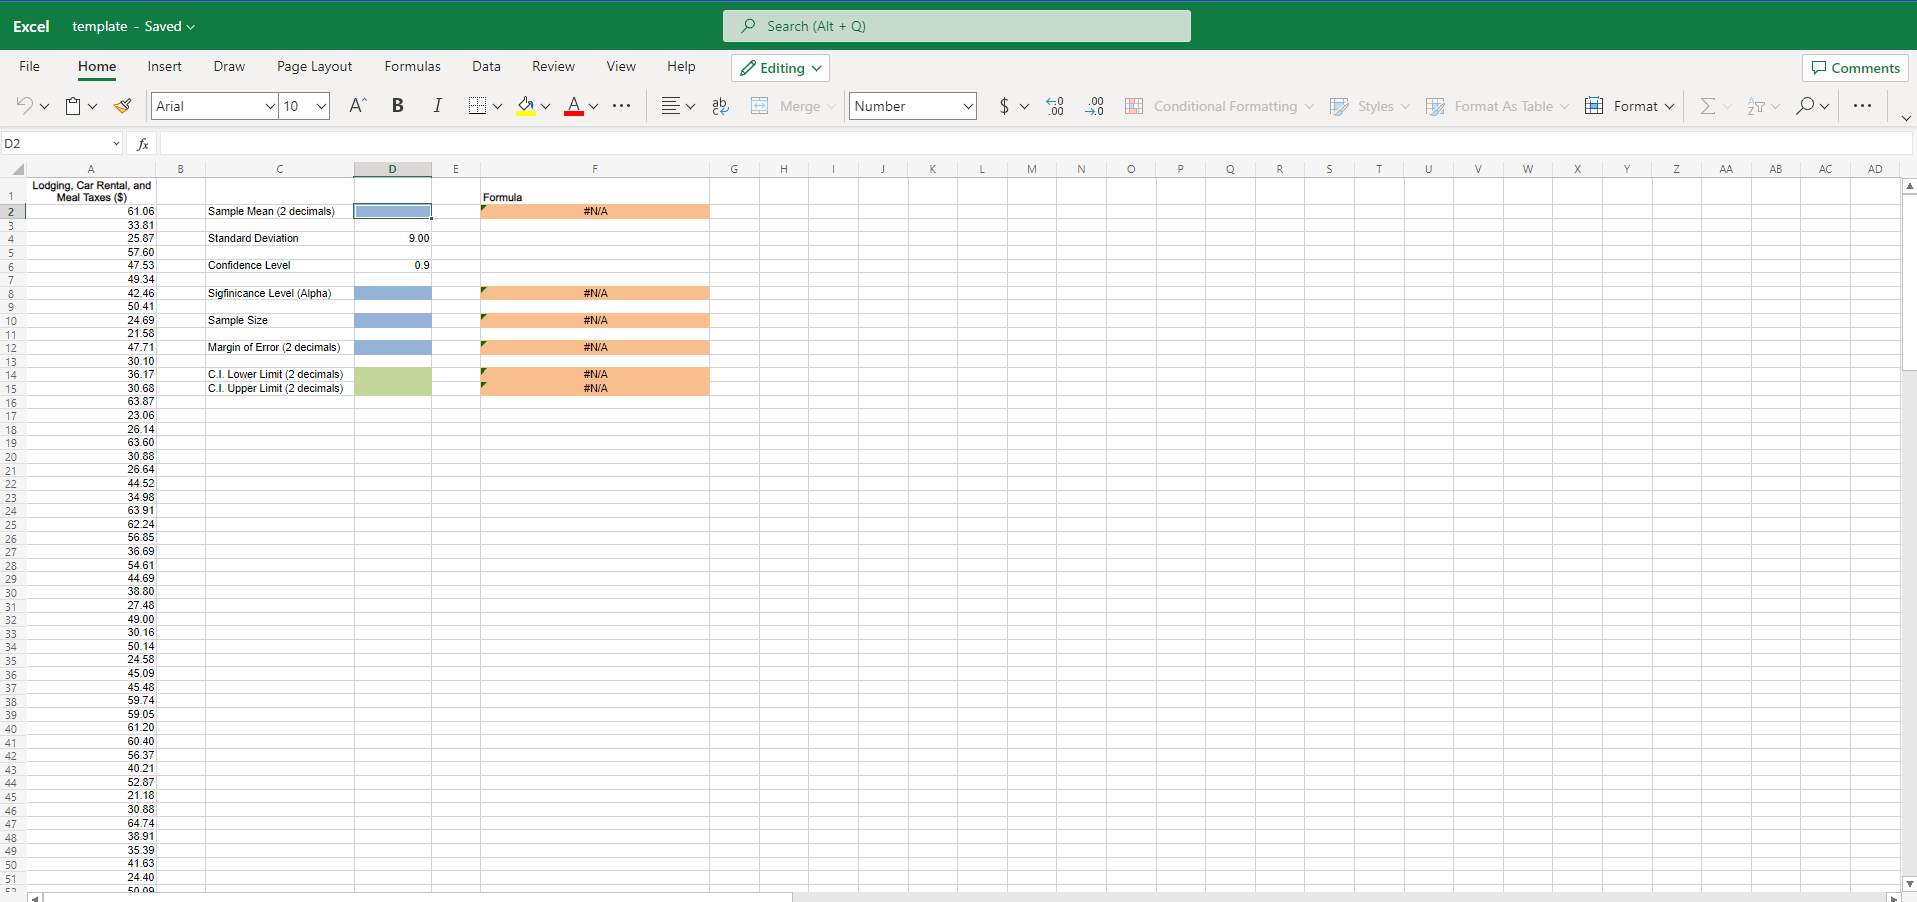Open Conditional Formatting options
This screenshot has height=902, width=1917.
pyautogui.click(x=1222, y=106)
